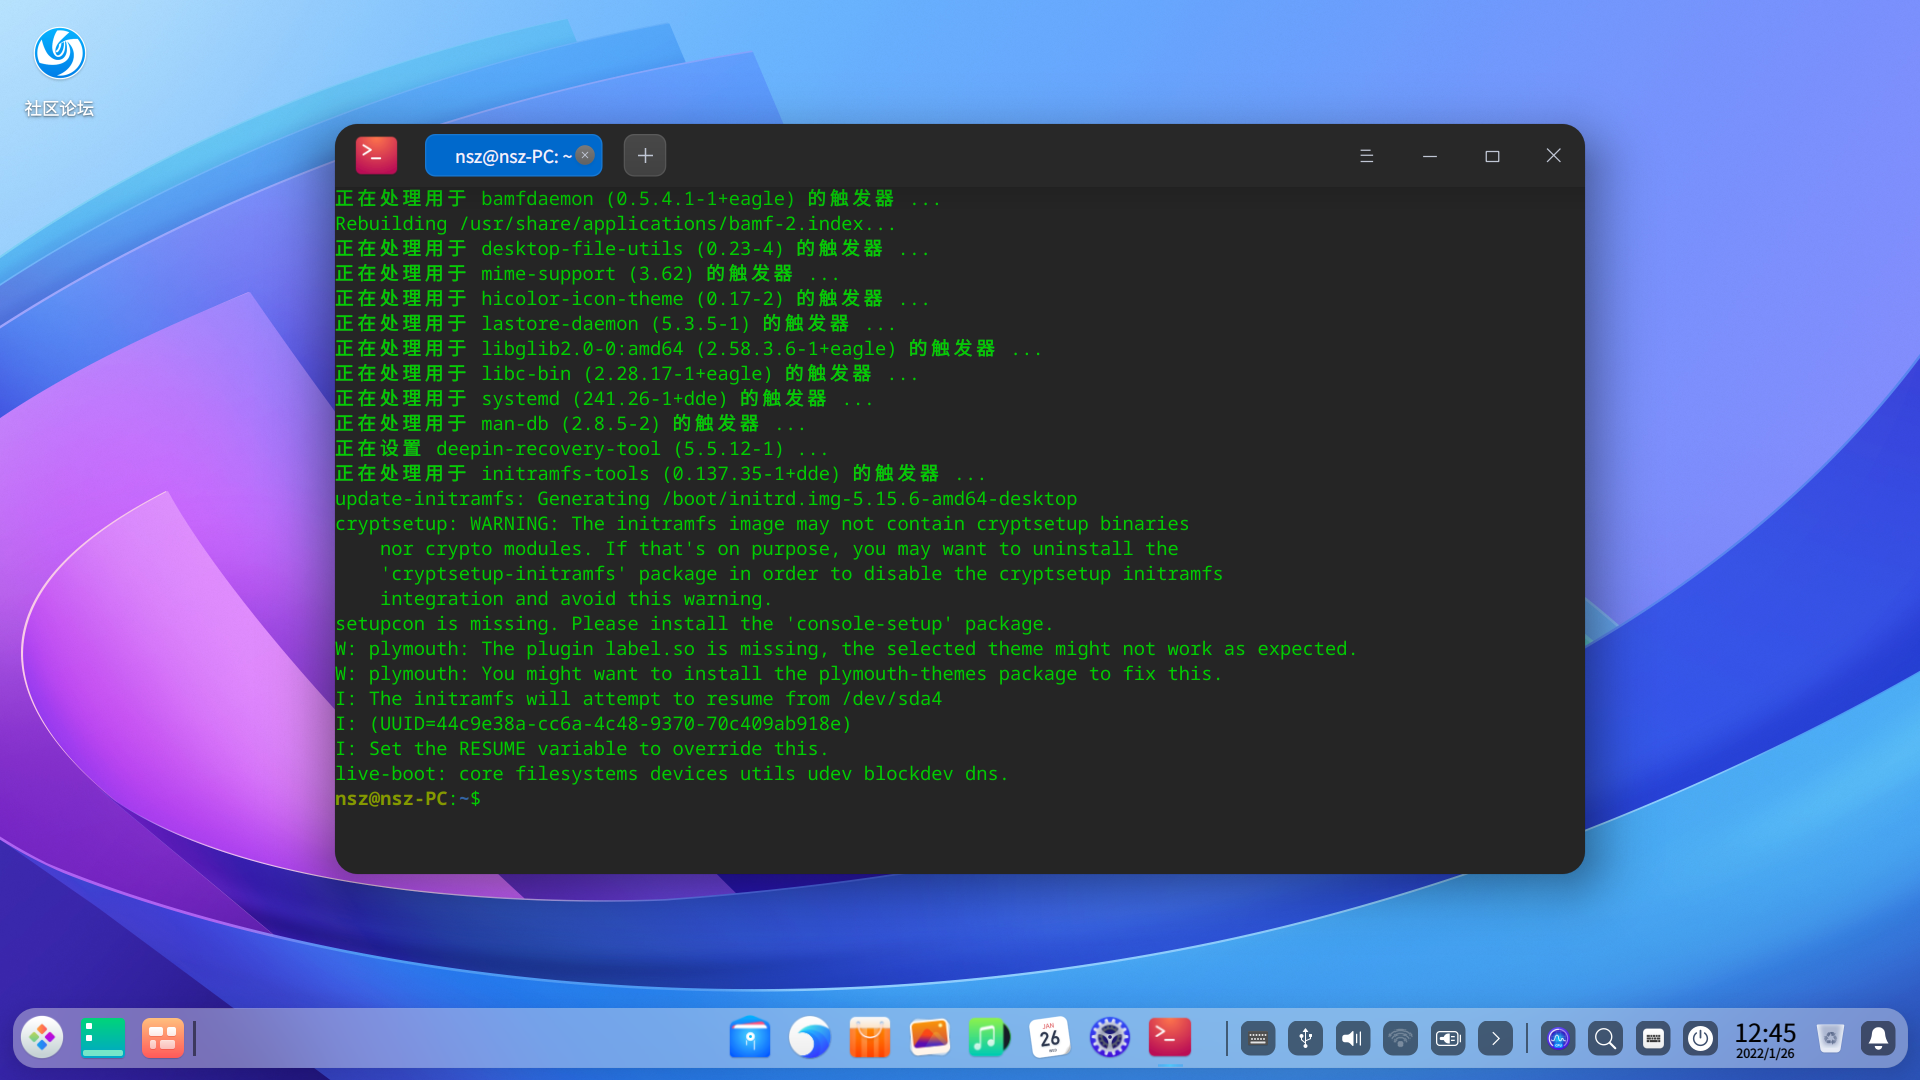Screen dimensions: 1920x1080
Task: Open the App Store dock icon
Action: coord(869,1038)
